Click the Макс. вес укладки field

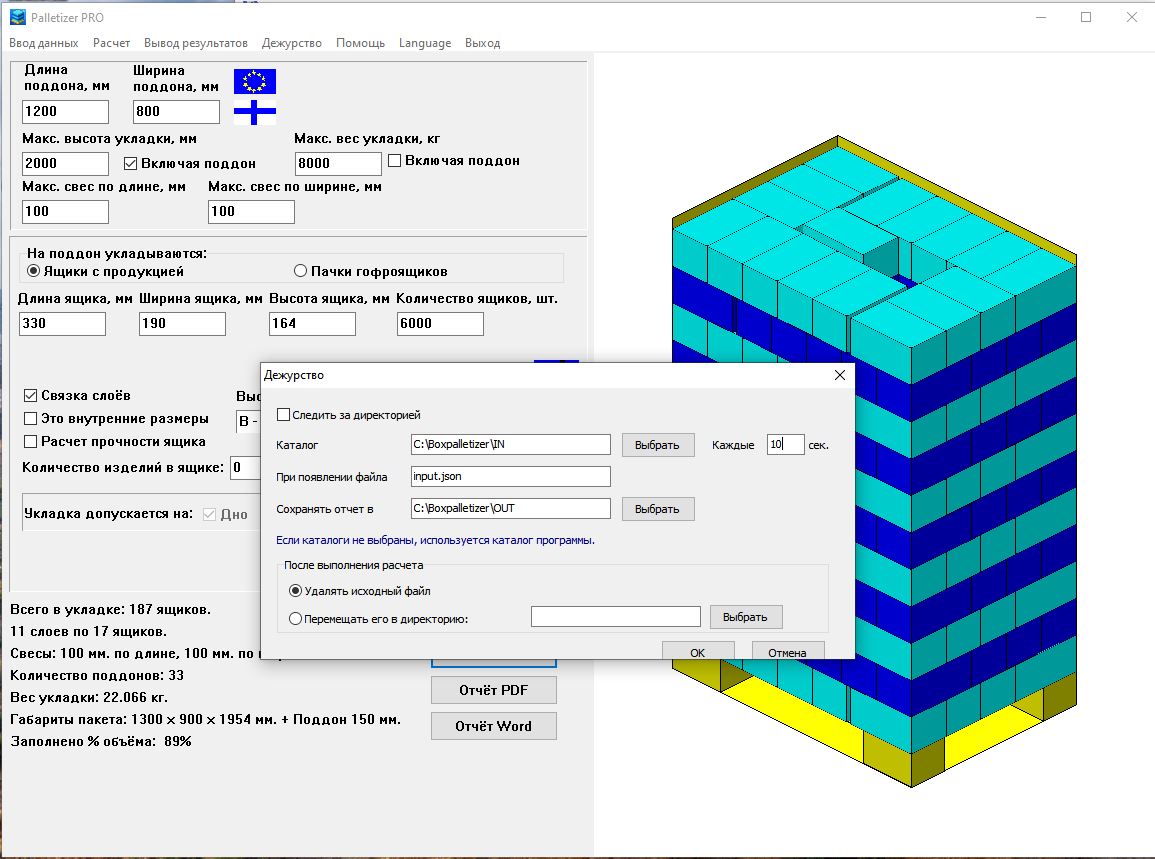[338, 164]
